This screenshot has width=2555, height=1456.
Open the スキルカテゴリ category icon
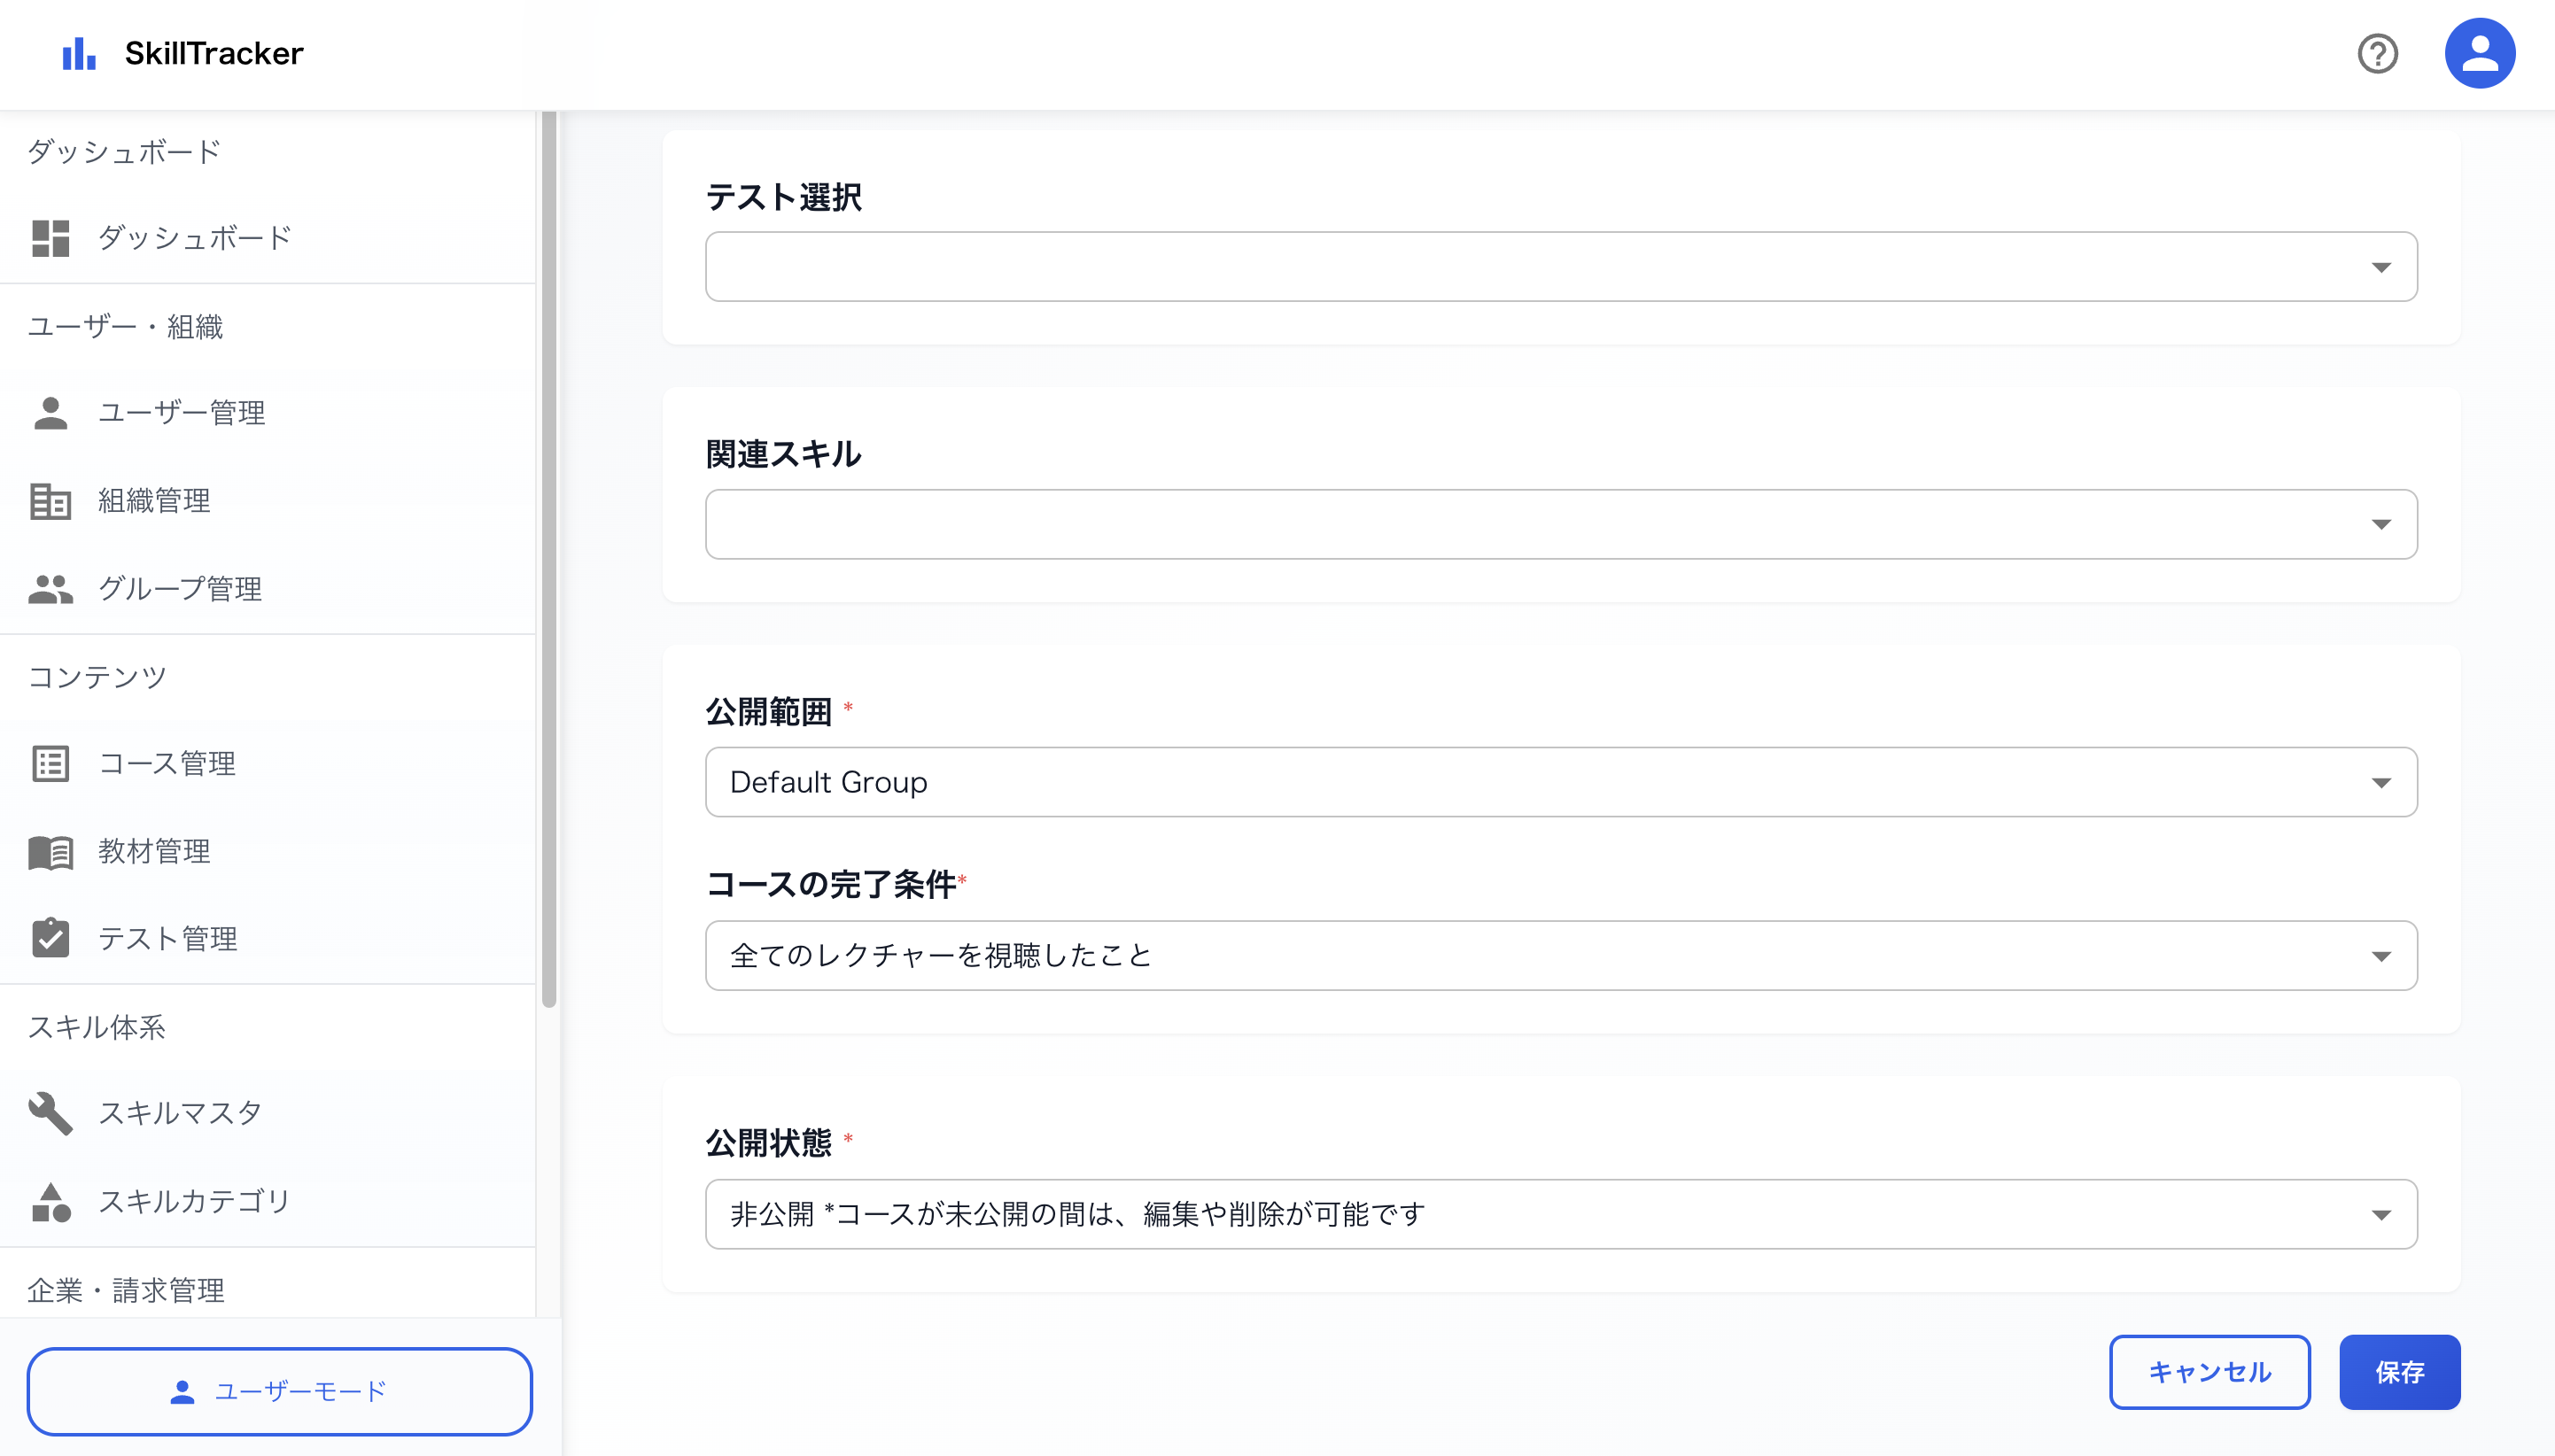[50, 1201]
